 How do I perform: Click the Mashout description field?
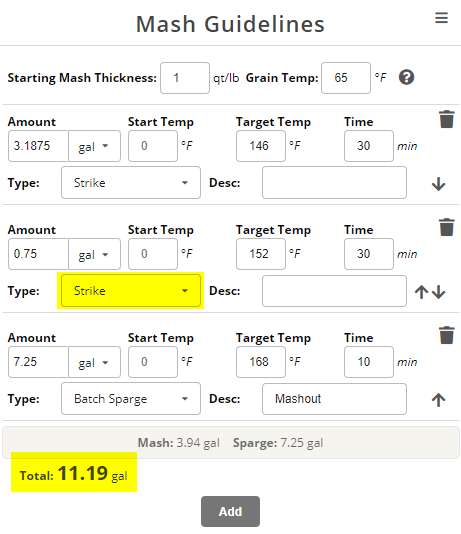tap(334, 399)
